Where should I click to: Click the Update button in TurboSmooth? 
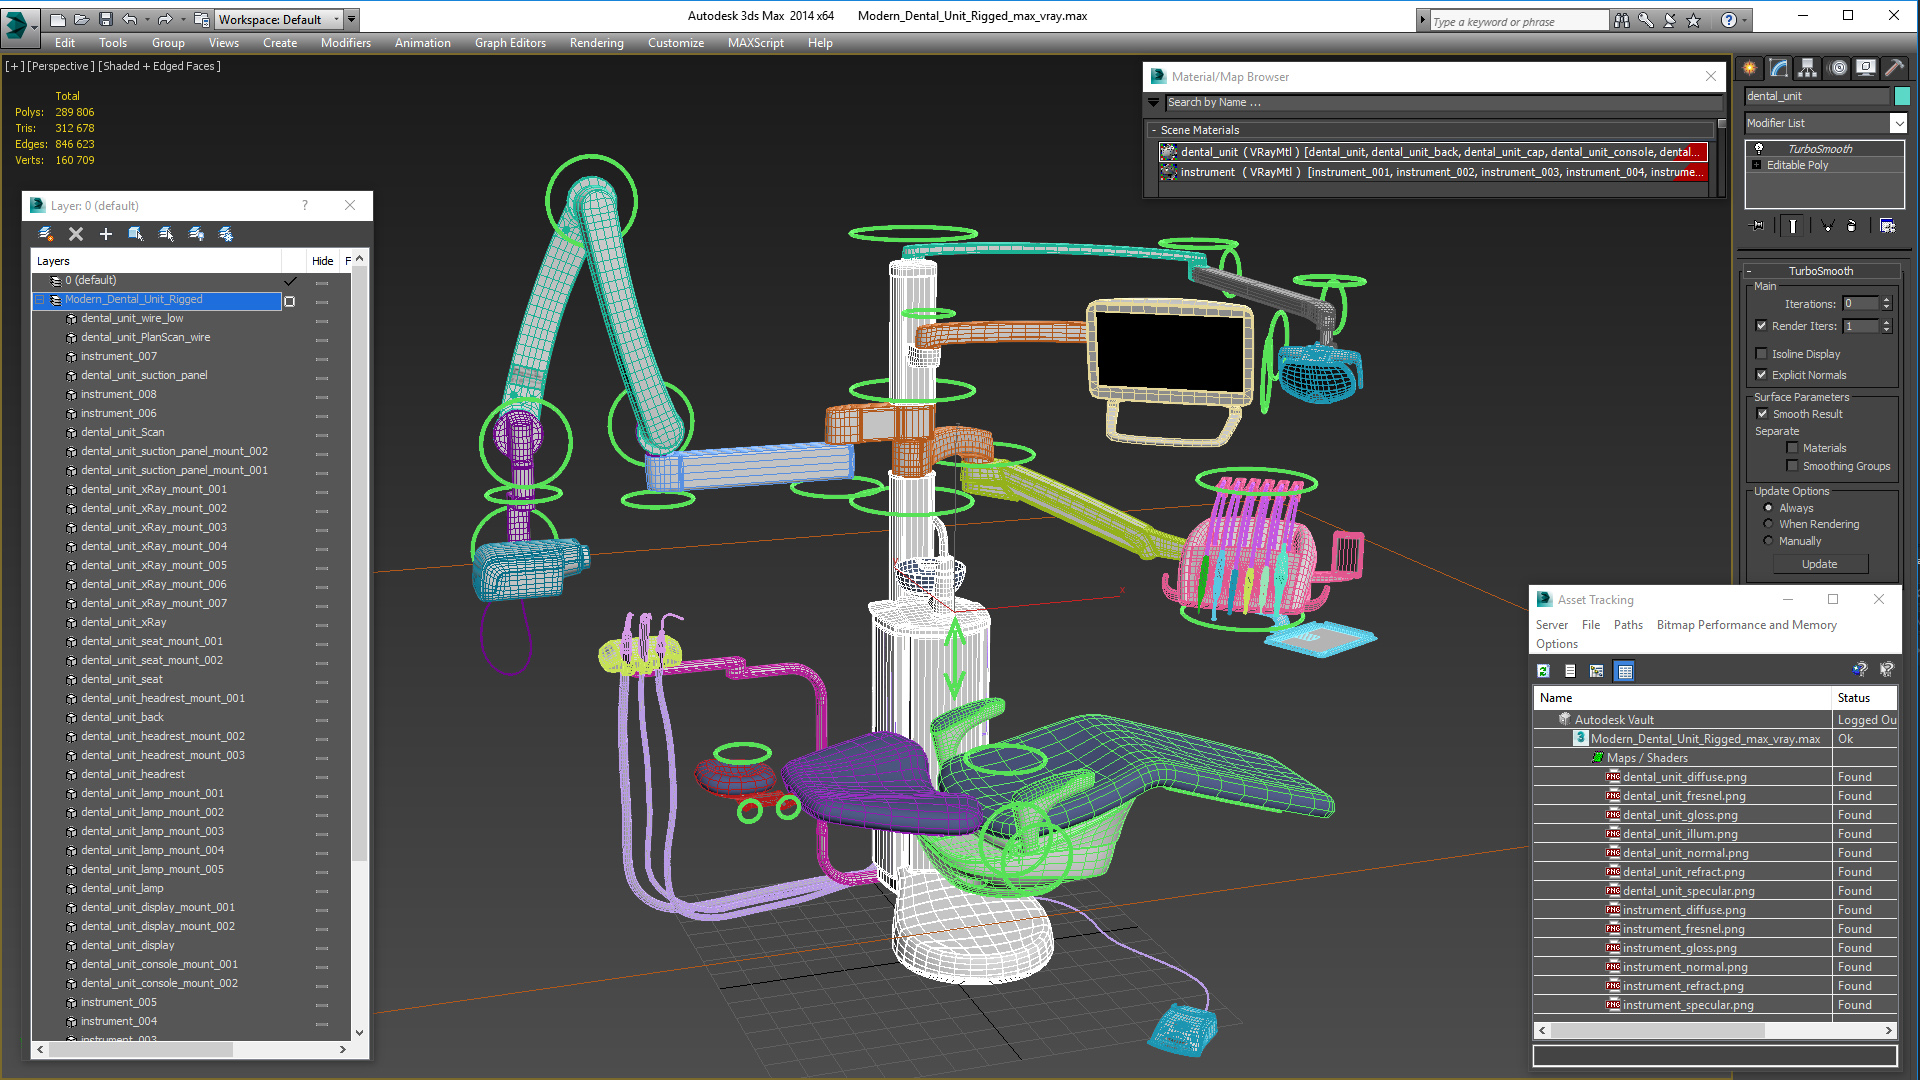[1820, 564]
